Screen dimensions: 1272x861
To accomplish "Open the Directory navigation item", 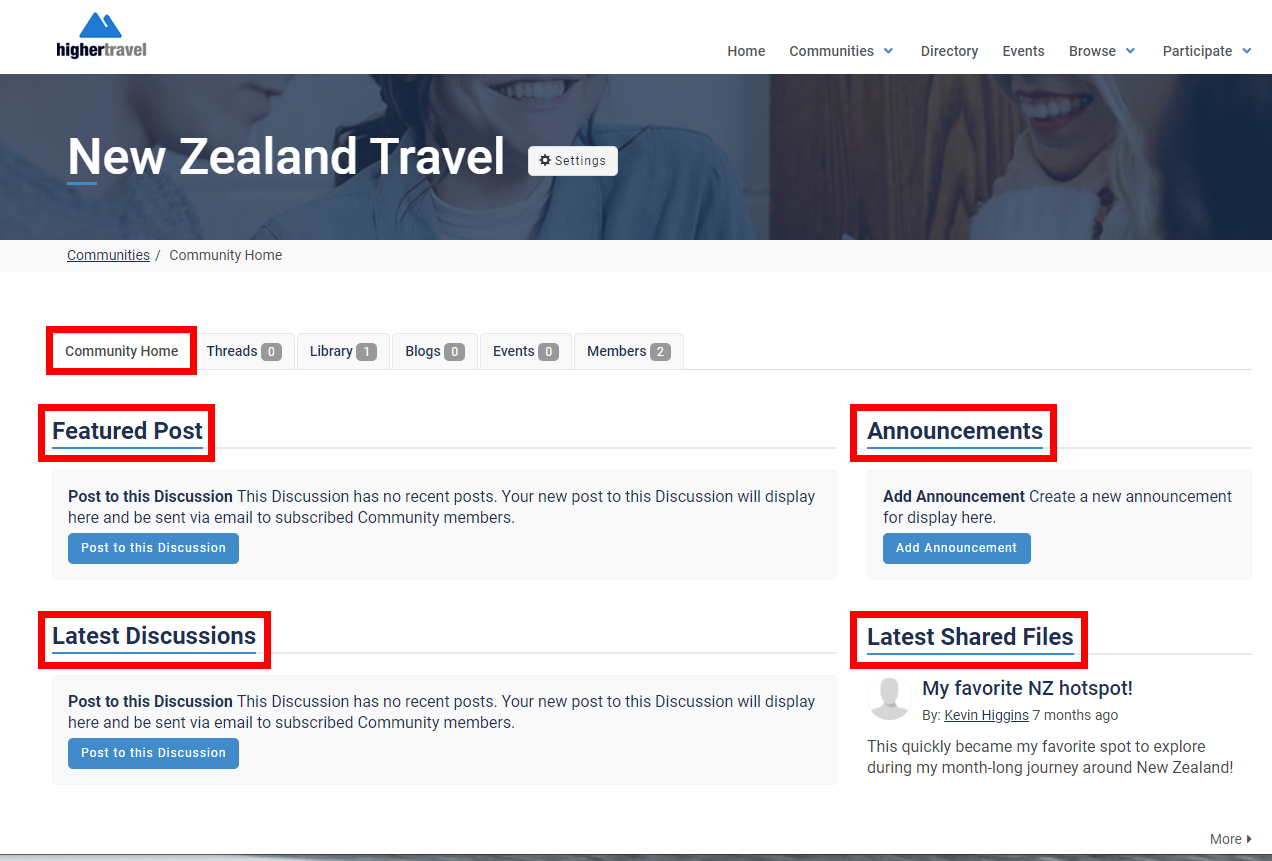I will click(x=949, y=51).
